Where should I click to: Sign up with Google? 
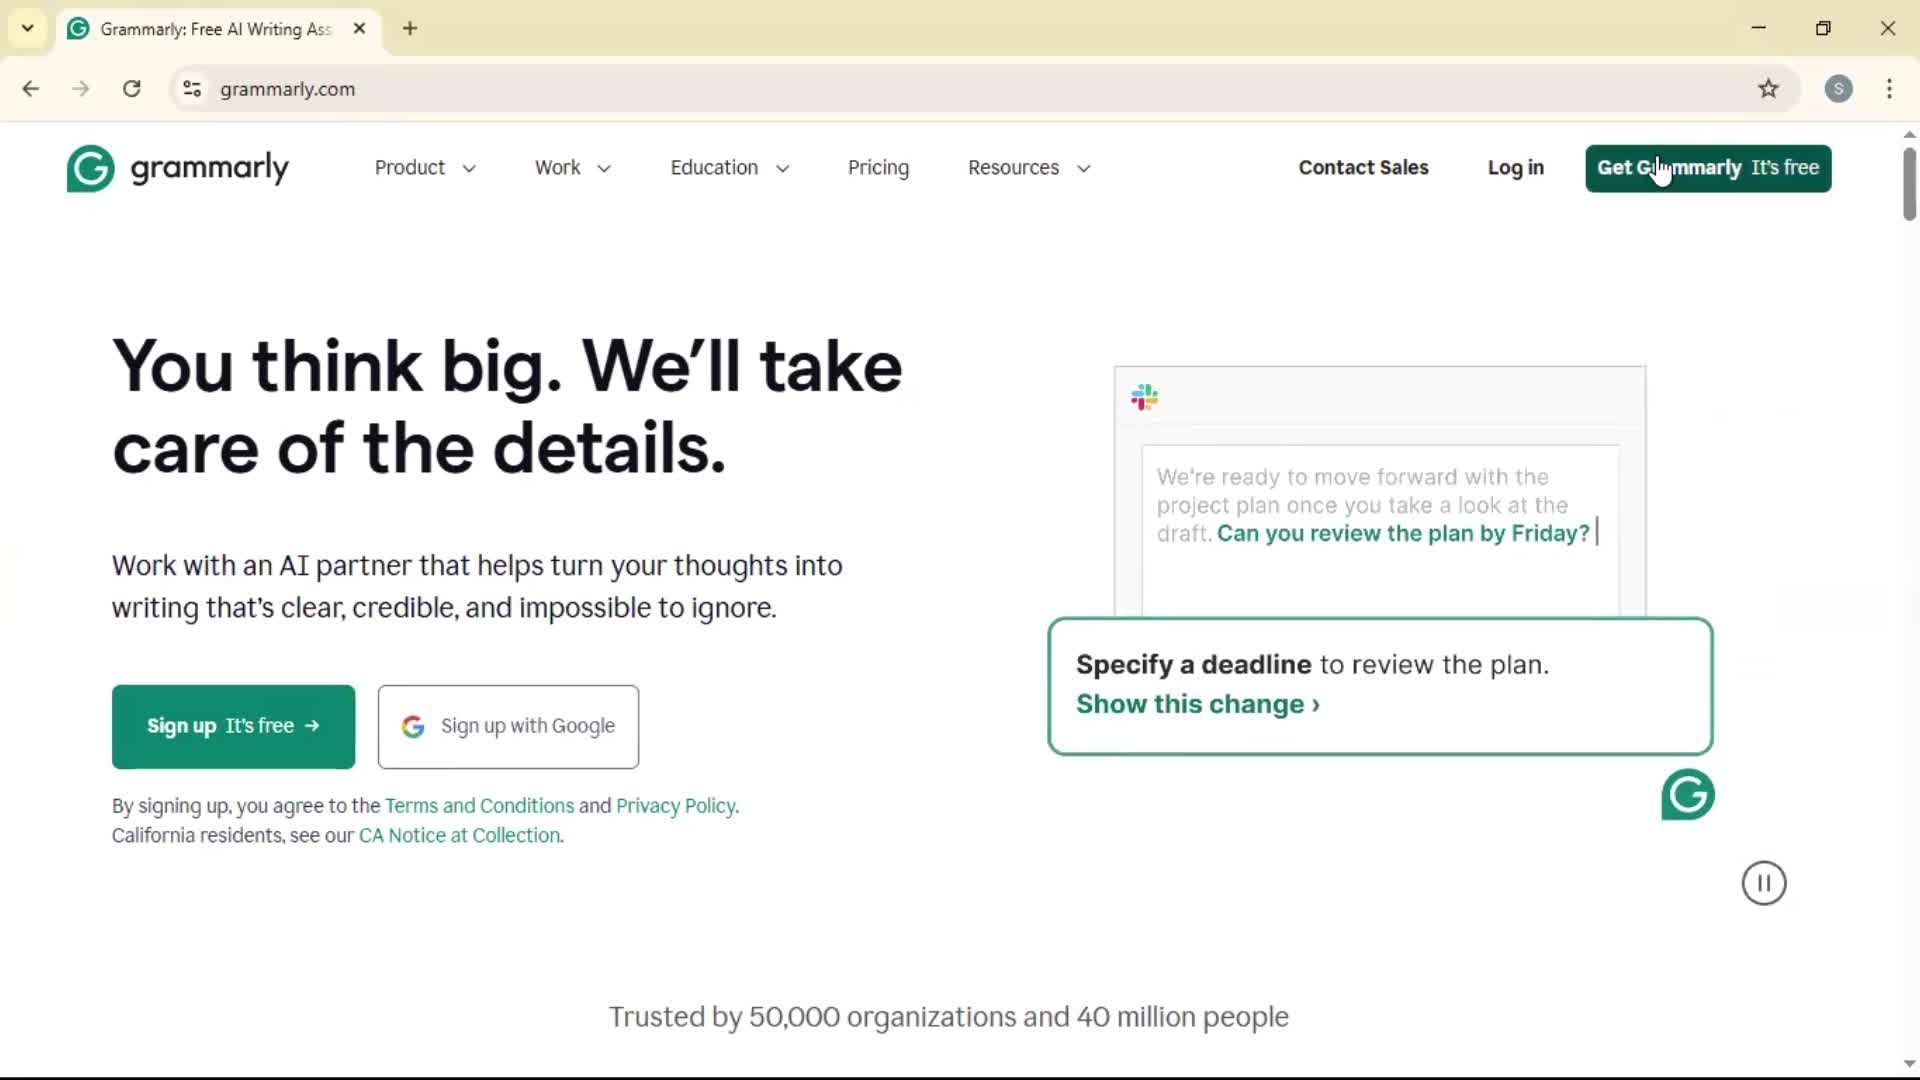(508, 727)
